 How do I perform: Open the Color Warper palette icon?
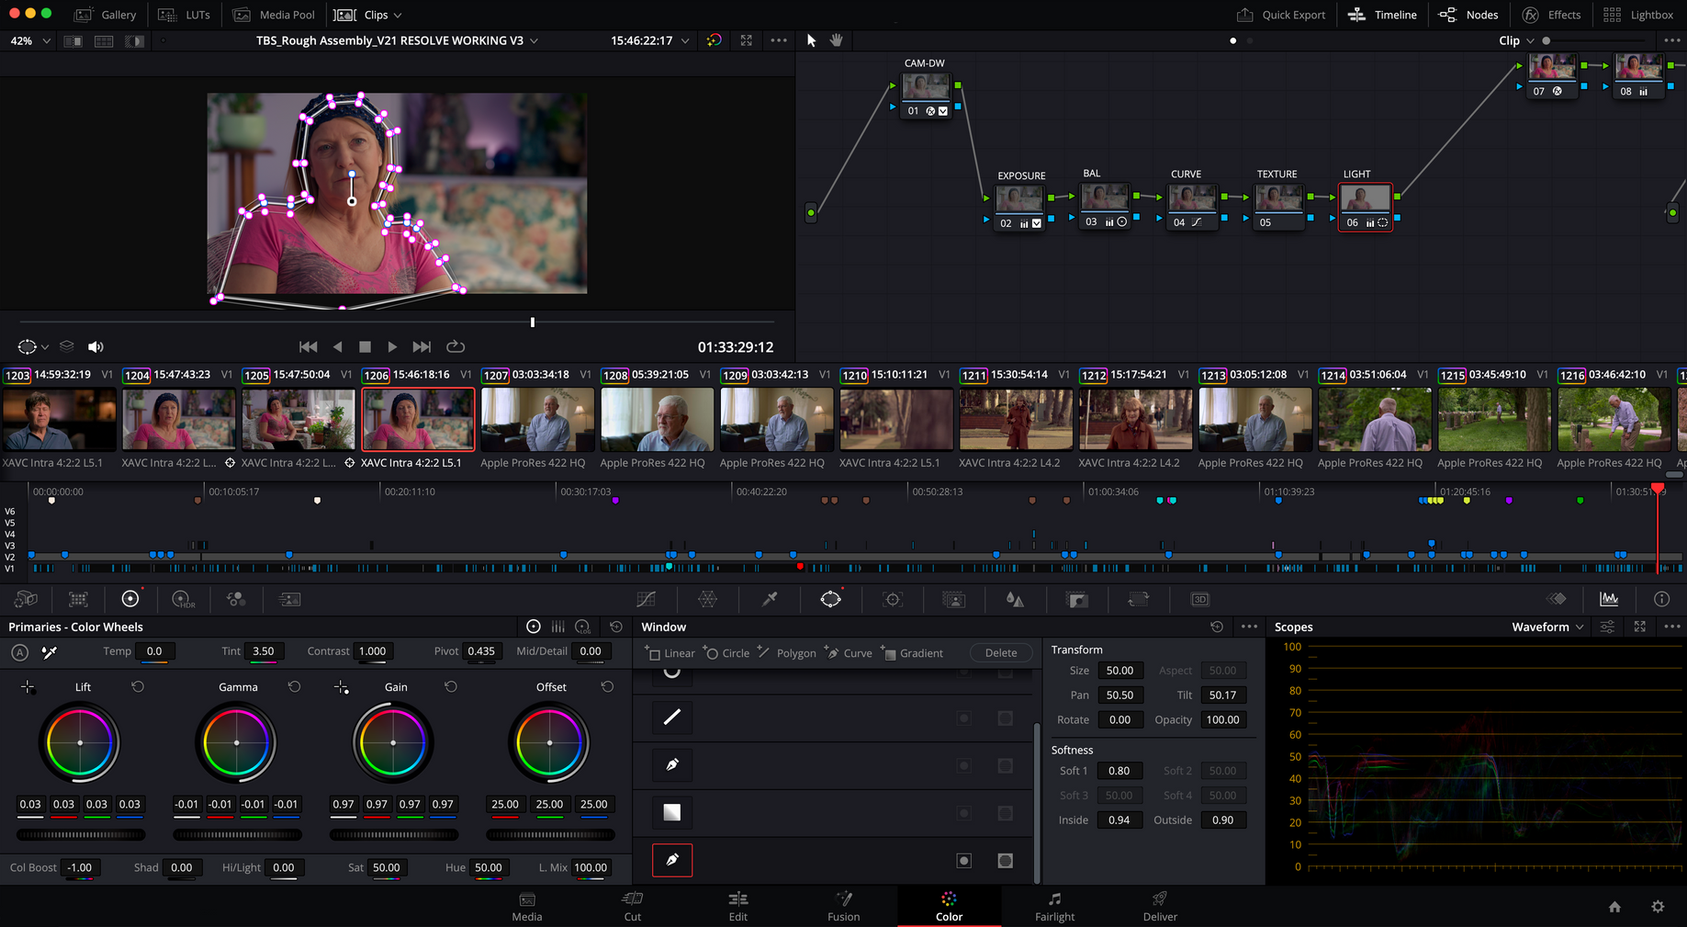708,599
